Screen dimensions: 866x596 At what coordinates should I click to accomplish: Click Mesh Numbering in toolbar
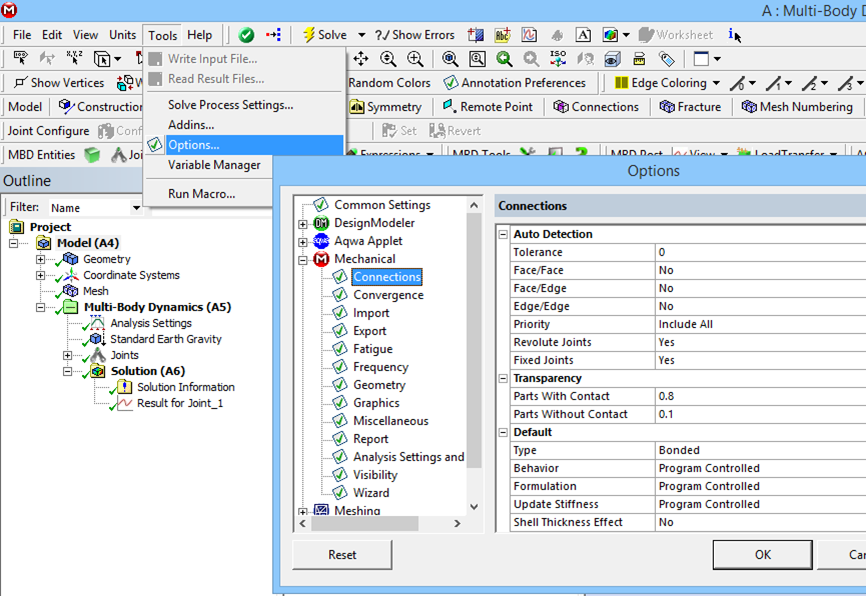coord(797,107)
